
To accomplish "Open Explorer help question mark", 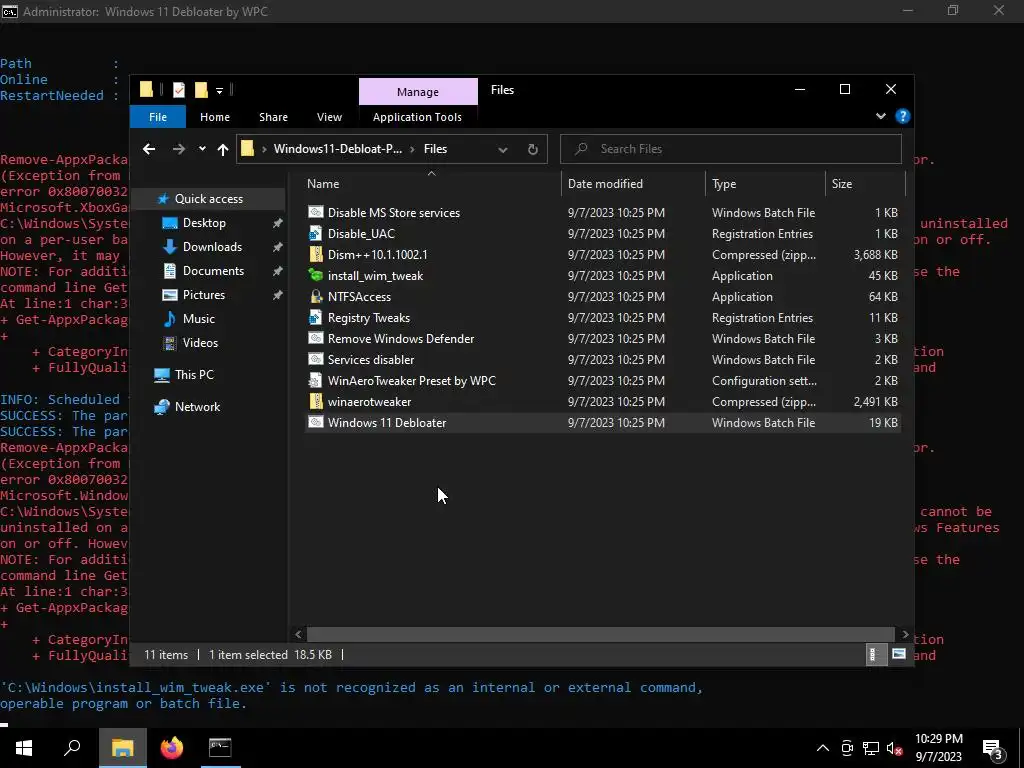I will pyautogui.click(x=903, y=116).
